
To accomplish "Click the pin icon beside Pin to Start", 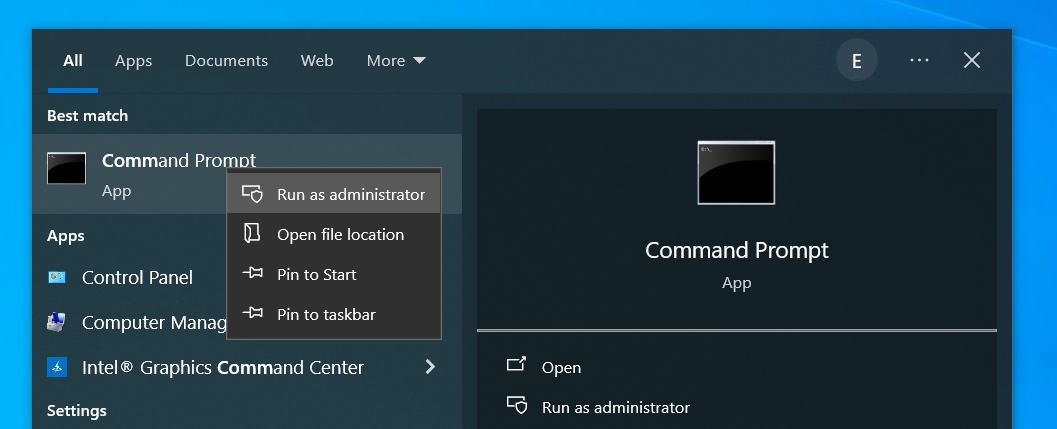I will (x=252, y=274).
